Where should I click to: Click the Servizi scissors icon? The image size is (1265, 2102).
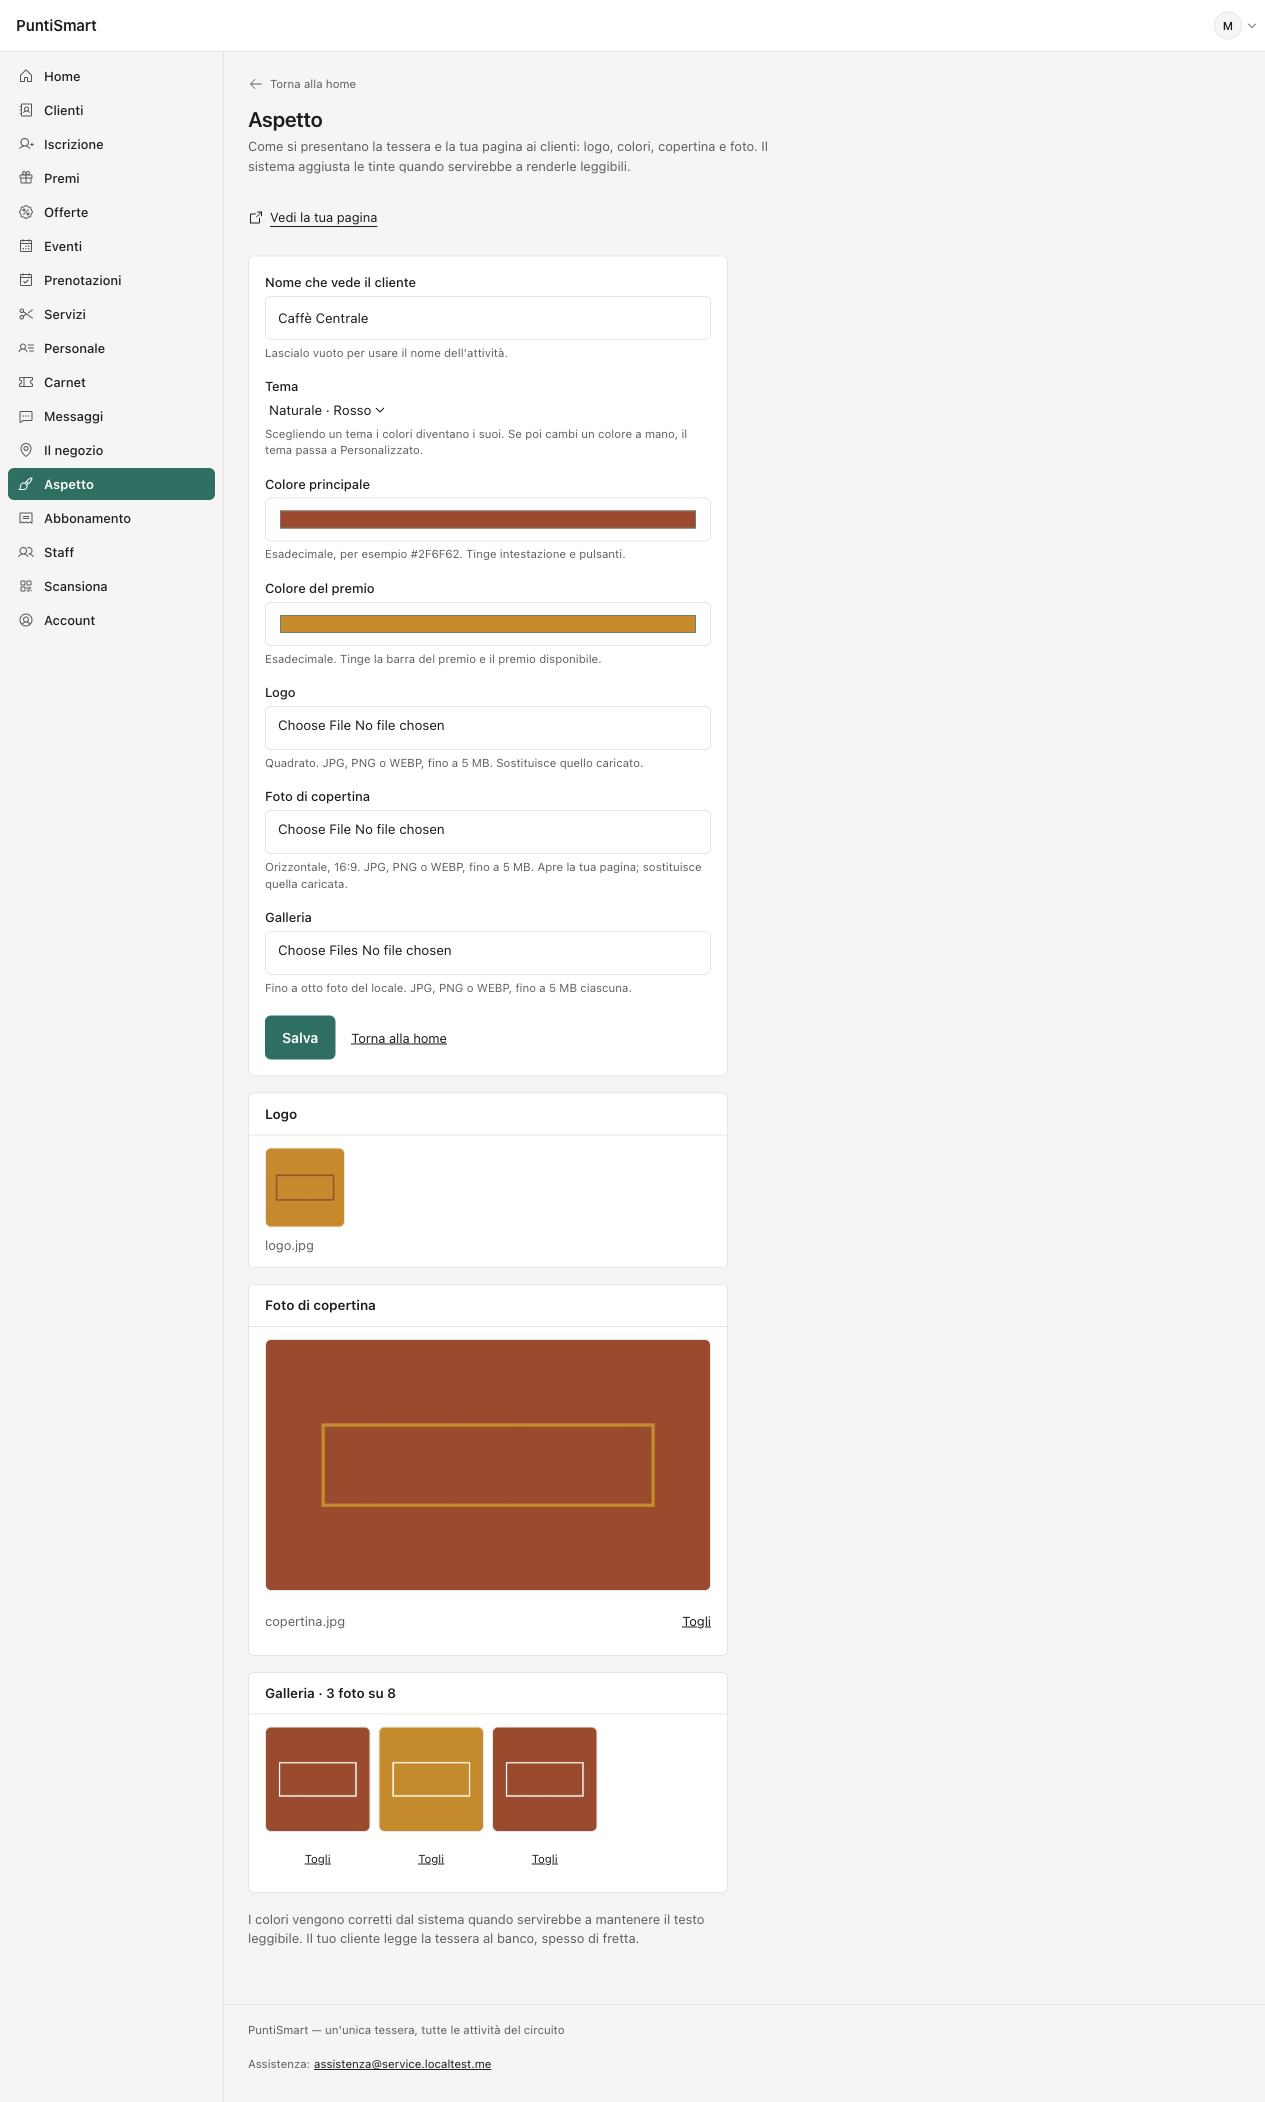click(x=26, y=314)
